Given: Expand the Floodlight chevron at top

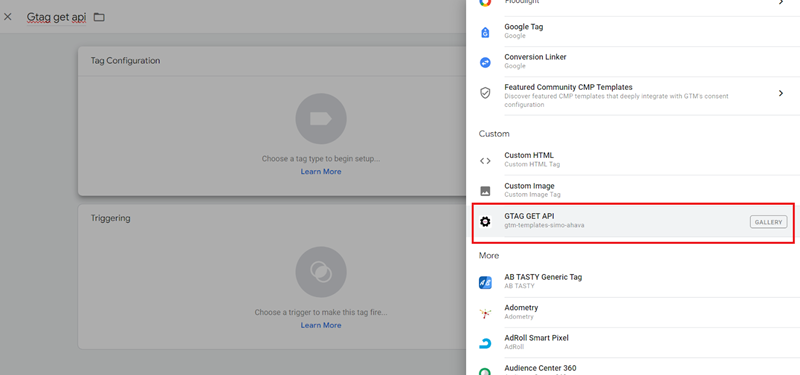Looking at the screenshot, I should (x=781, y=3).
